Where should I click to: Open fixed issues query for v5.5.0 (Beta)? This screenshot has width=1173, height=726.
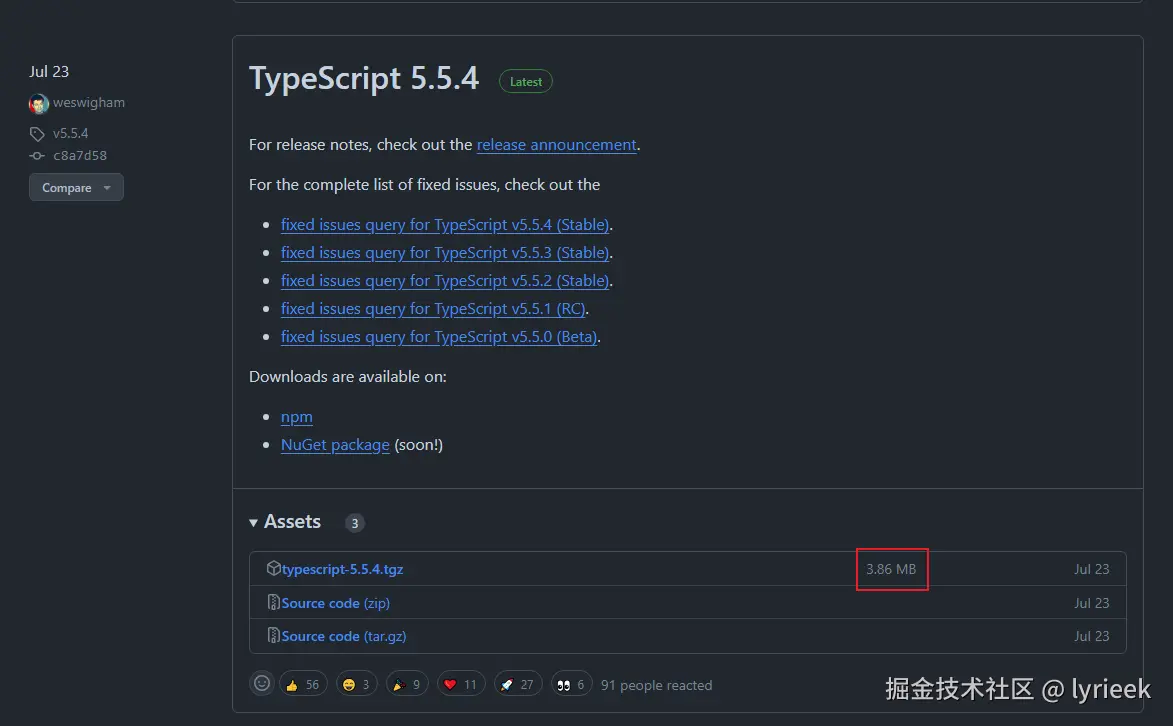[x=439, y=337]
